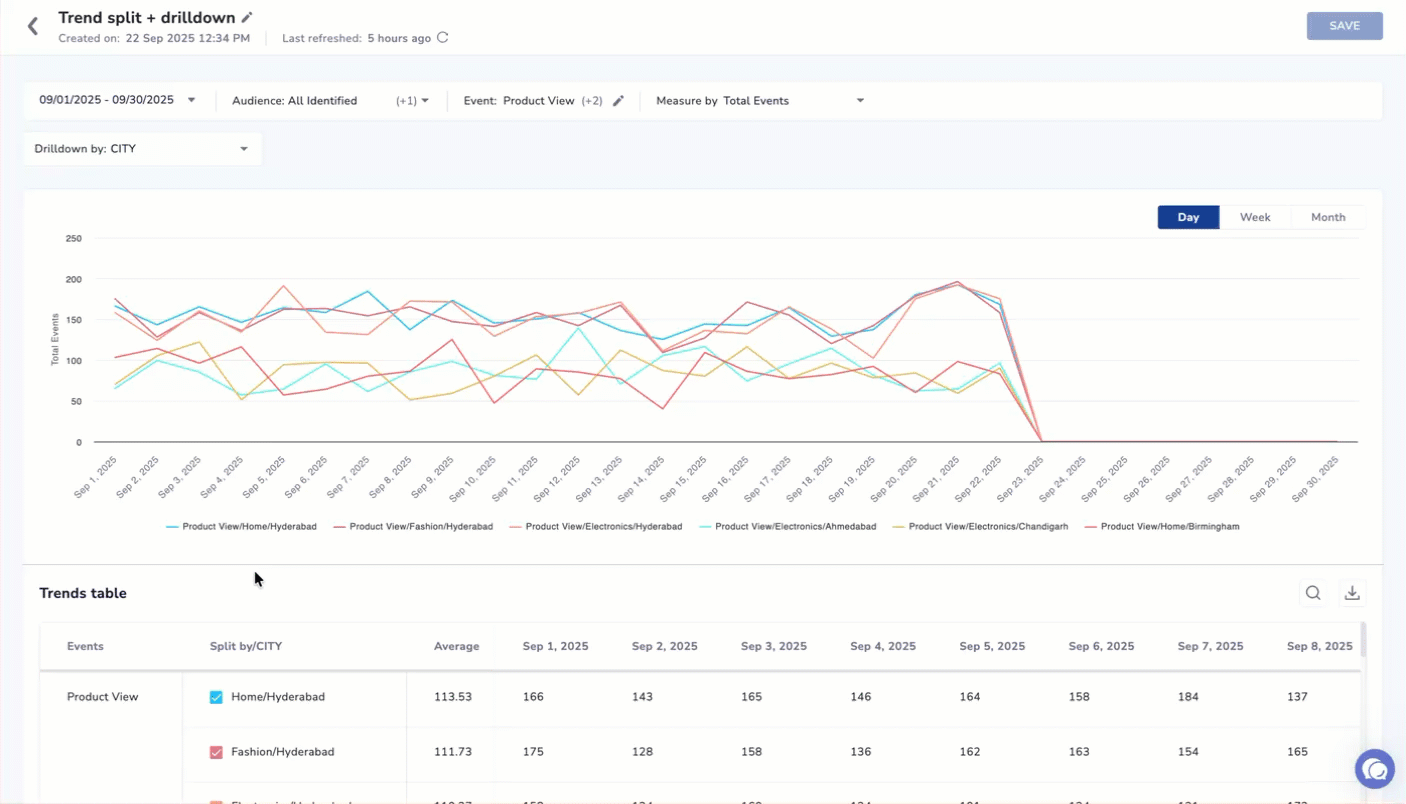
Task: Uncheck the Home/Hyderabad checkbox
Action: (x=216, y=697)
